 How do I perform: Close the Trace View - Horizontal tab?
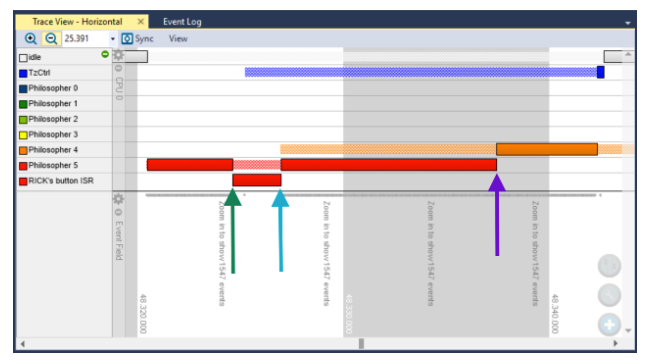pyautogui.click(x=141, y=21)
